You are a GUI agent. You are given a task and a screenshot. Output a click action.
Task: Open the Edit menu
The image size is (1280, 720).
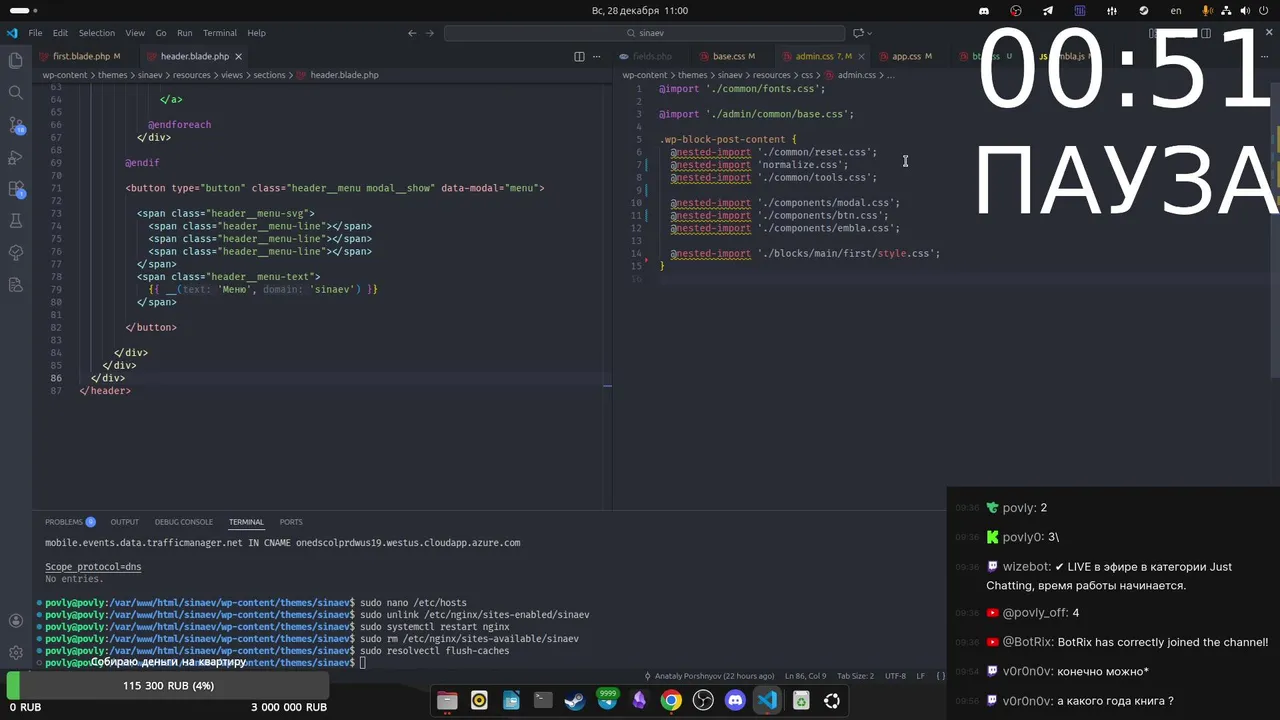click(x=60, y=33)
